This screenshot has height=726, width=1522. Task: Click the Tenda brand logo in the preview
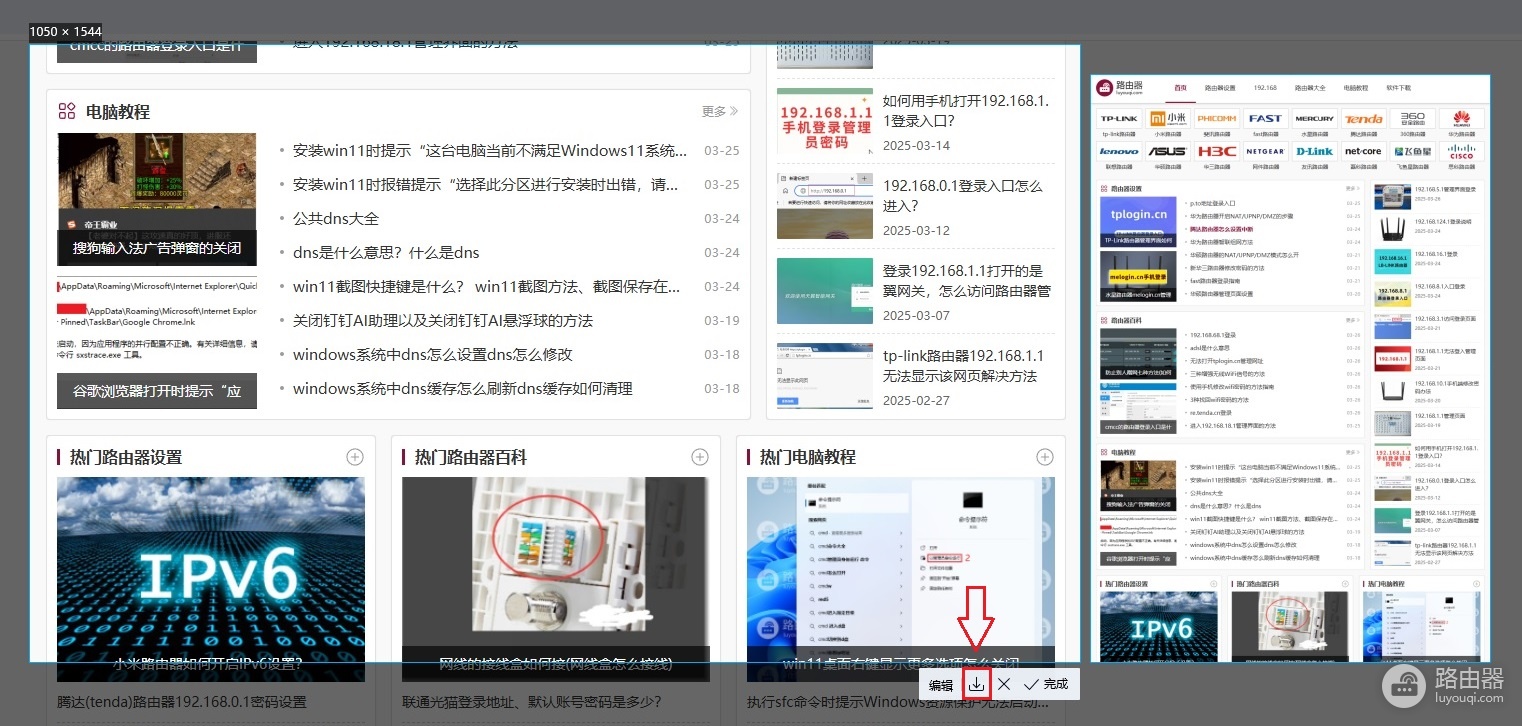pos(1363,118)
